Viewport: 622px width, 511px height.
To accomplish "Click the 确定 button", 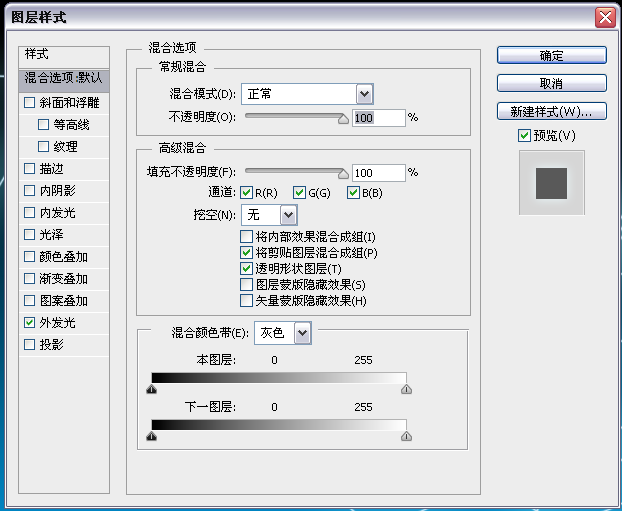I will 551,56.
